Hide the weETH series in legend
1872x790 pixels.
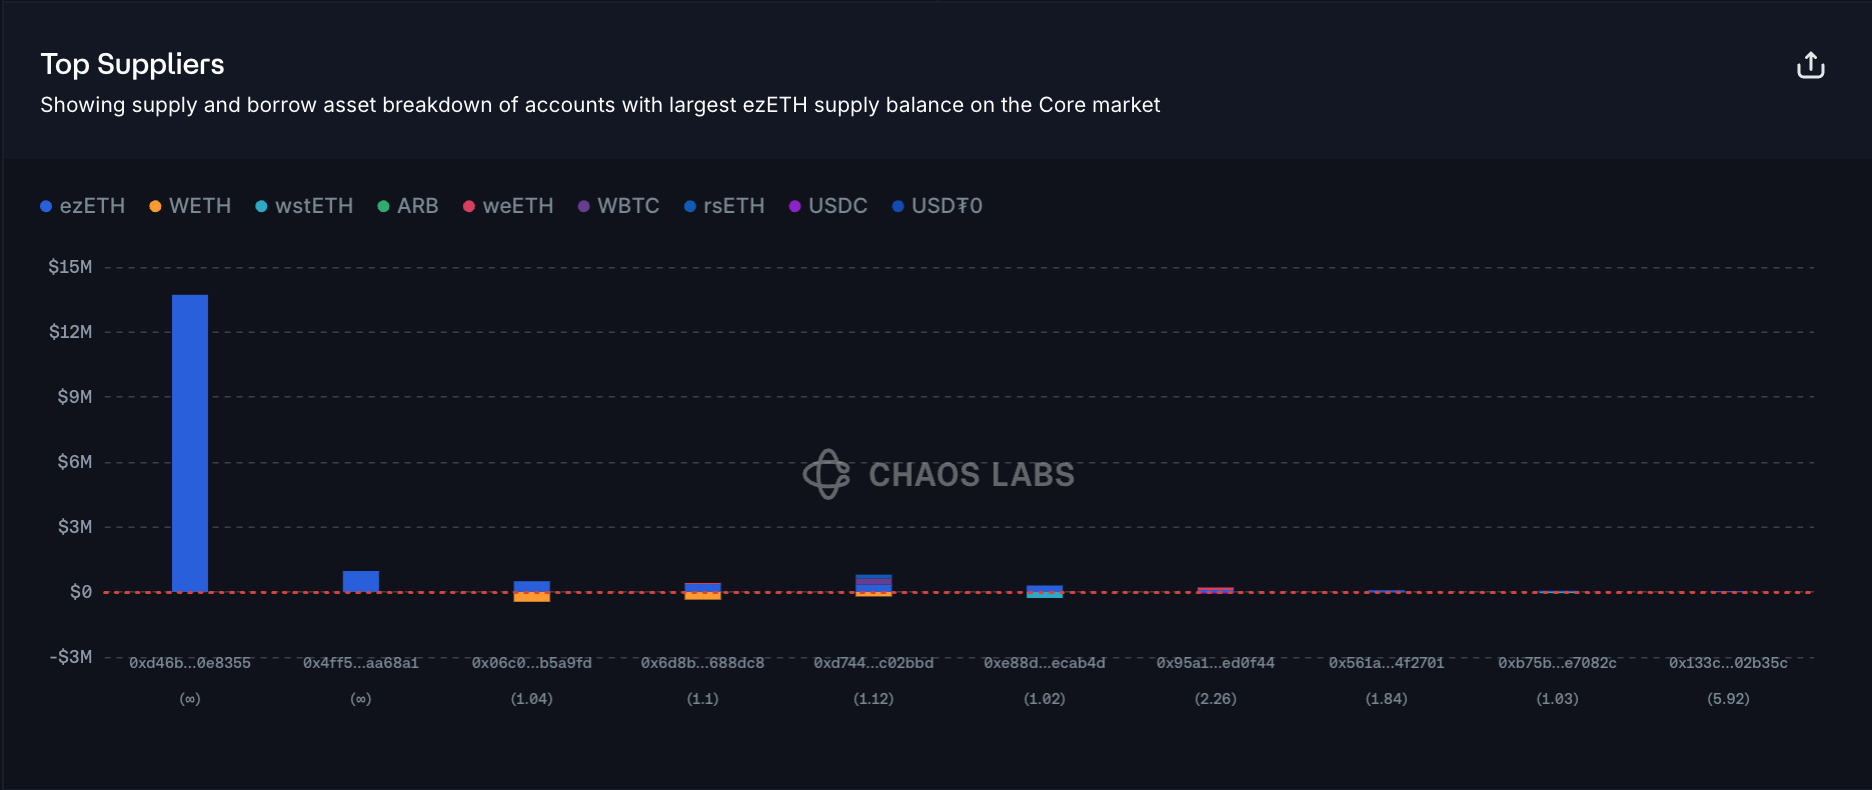[x=508, y=206]
